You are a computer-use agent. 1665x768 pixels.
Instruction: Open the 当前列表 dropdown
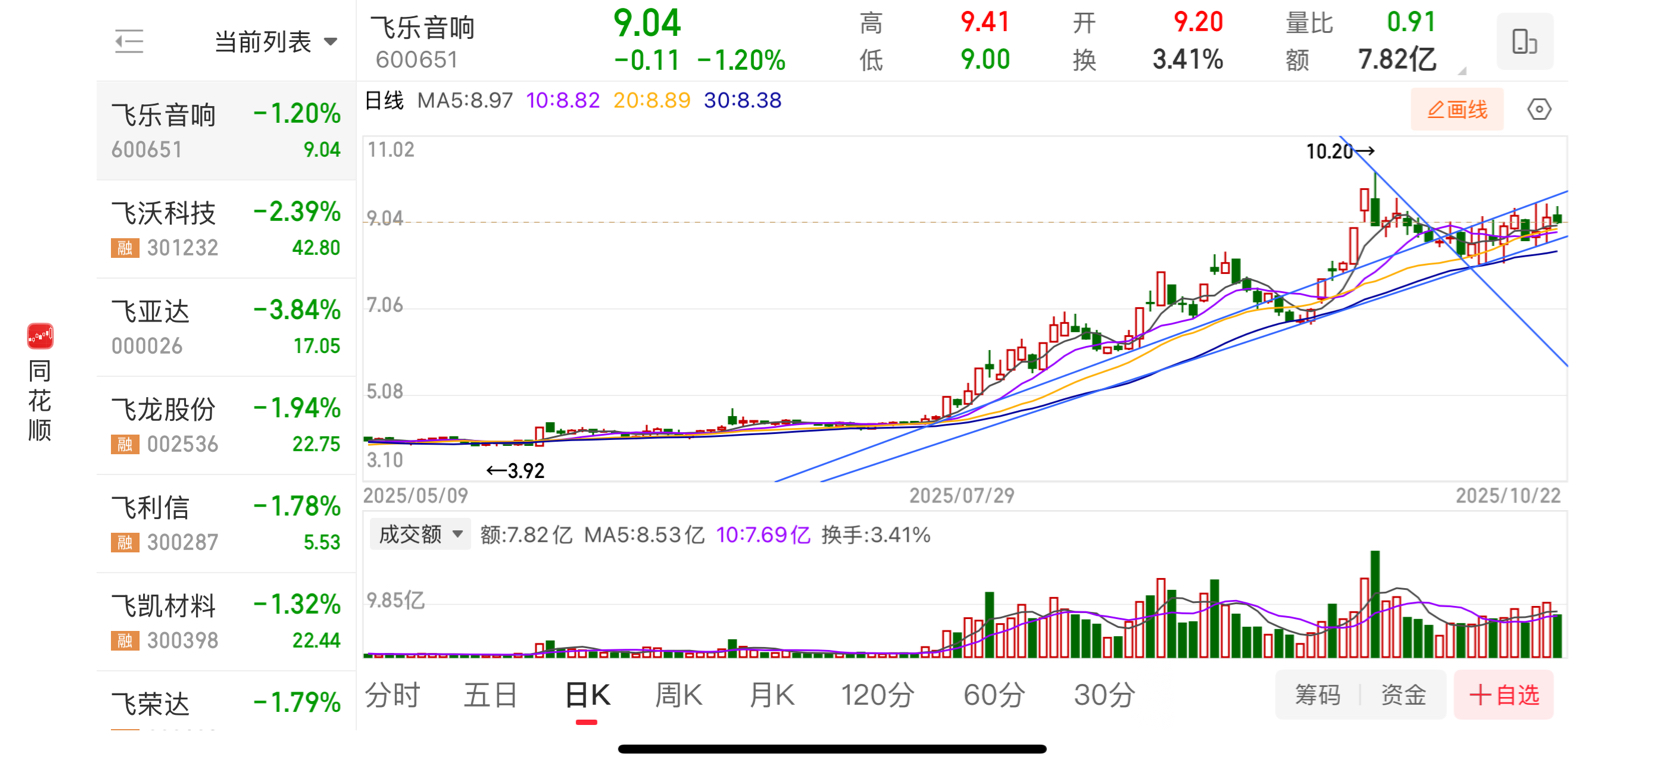pos(276,42)
